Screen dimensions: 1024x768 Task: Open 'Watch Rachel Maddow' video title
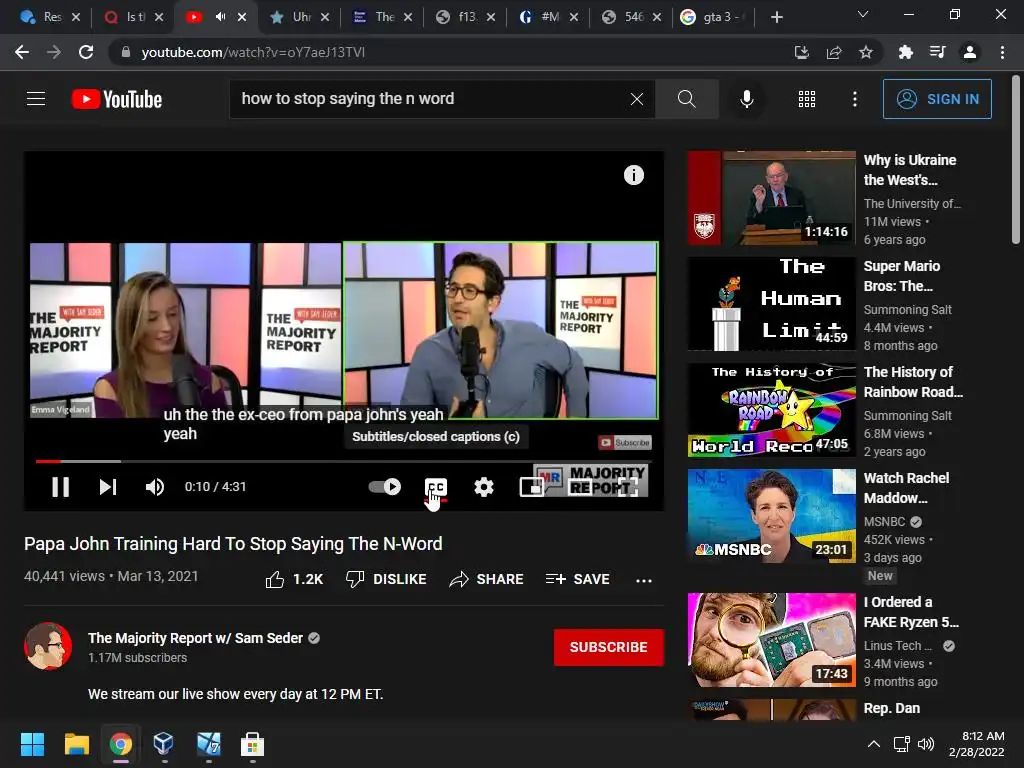coord(906,488)
